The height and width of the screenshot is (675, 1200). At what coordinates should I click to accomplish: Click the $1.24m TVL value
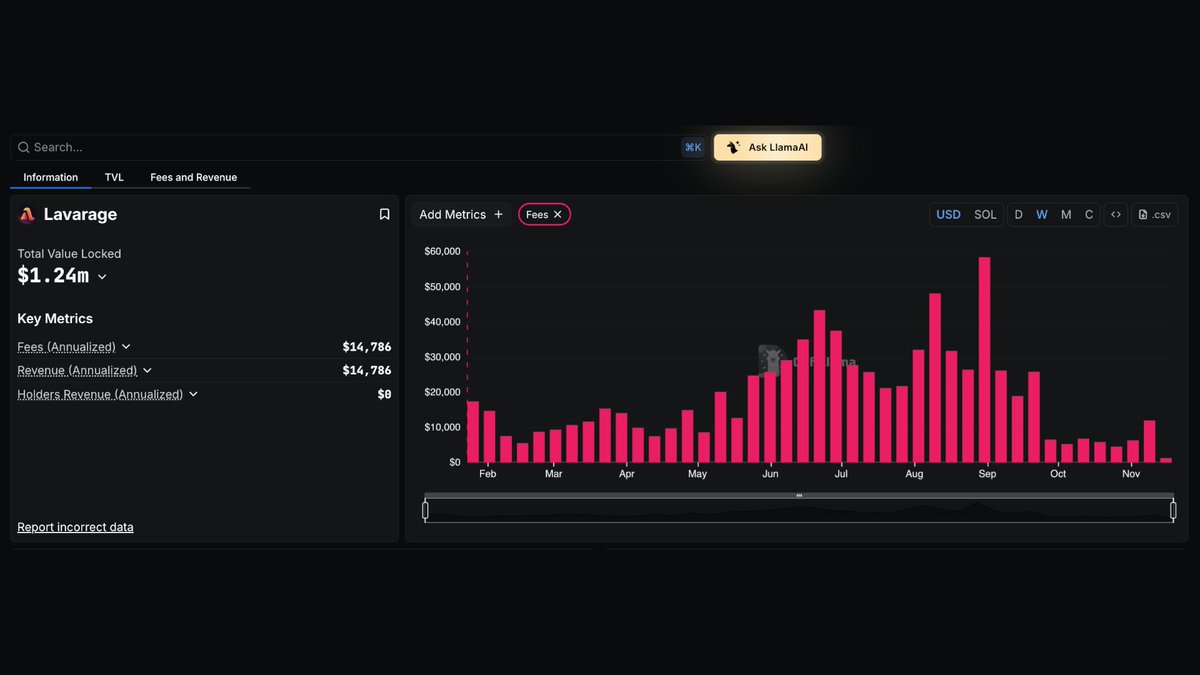53,276
